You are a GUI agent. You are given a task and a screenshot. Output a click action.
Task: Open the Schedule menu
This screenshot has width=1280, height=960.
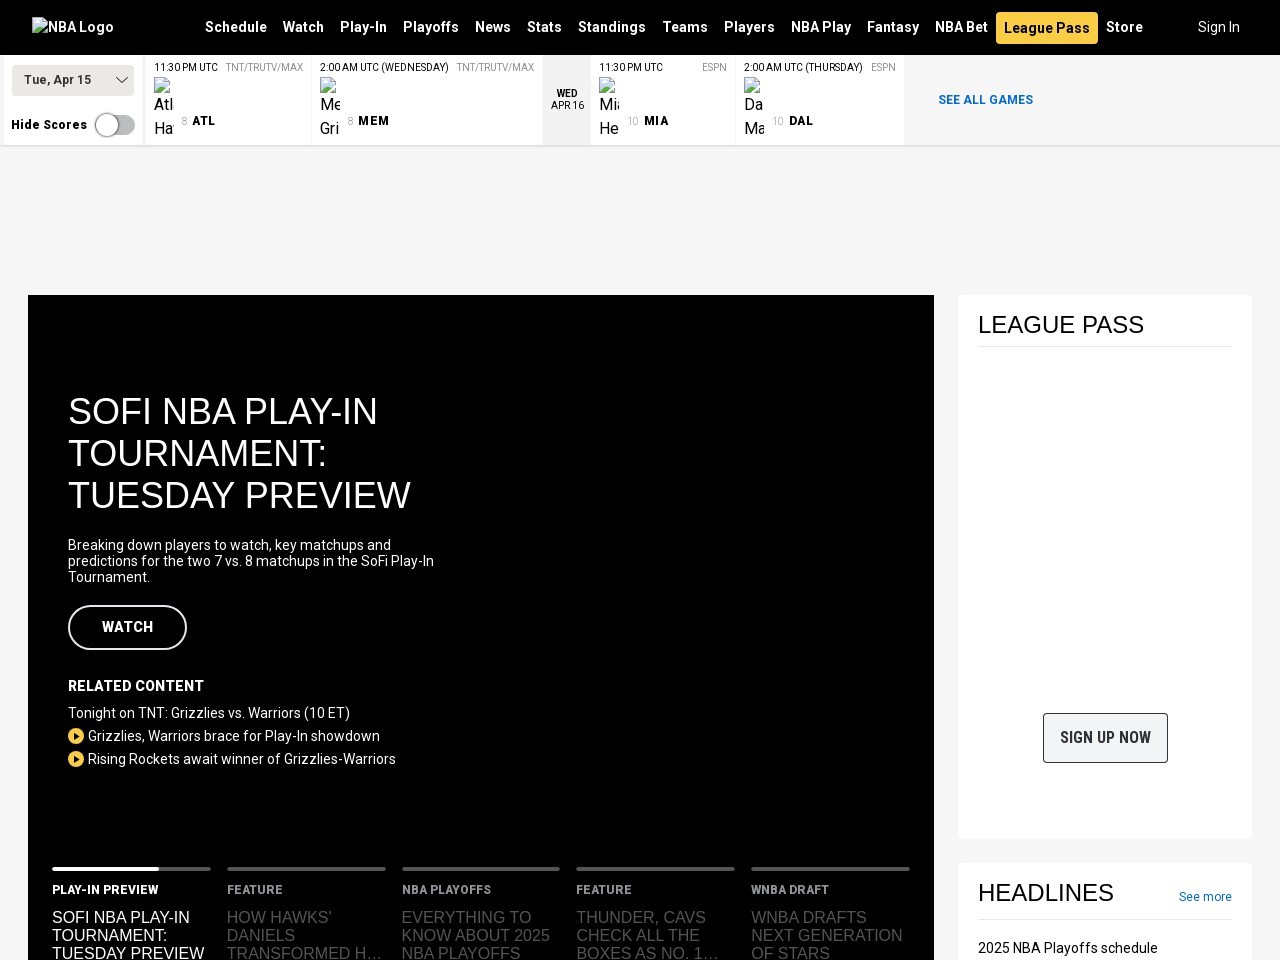coord(236,27)
